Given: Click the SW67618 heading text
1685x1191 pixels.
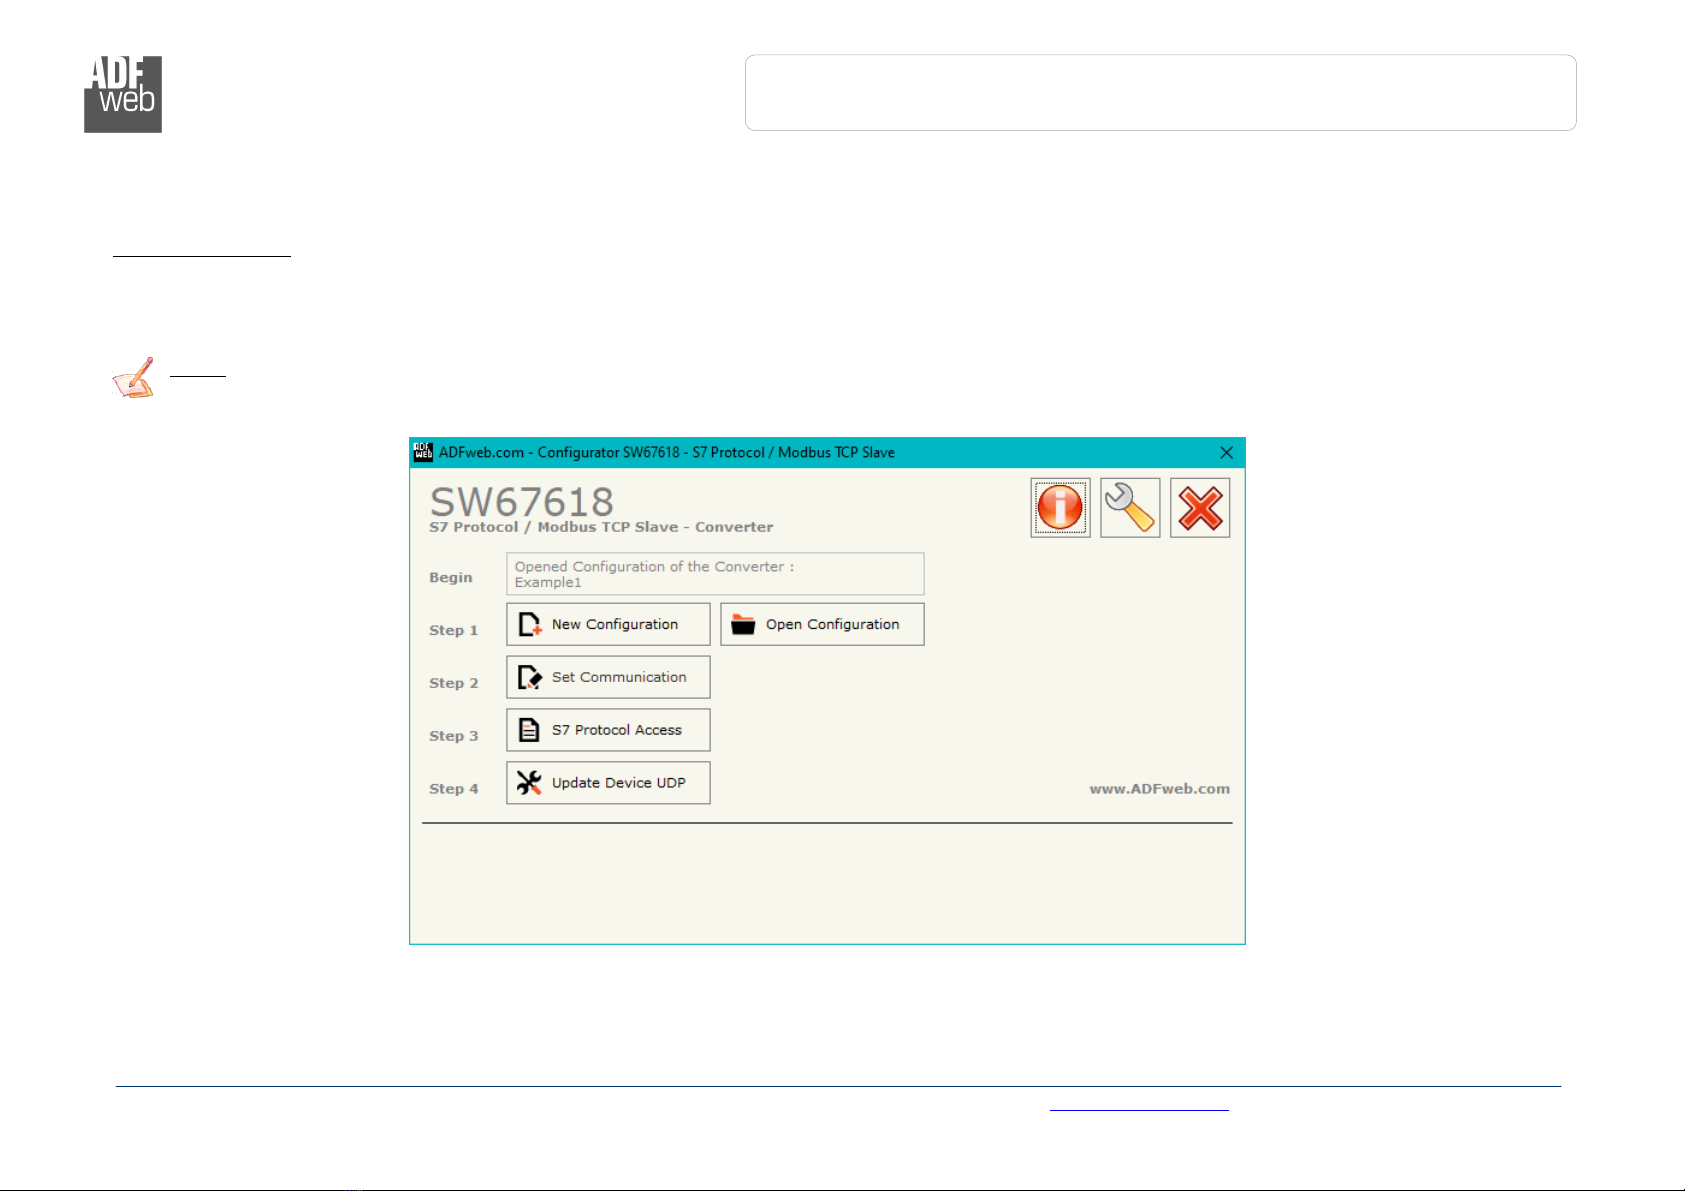Looking at the screenshot, I should tap(521, 501).
